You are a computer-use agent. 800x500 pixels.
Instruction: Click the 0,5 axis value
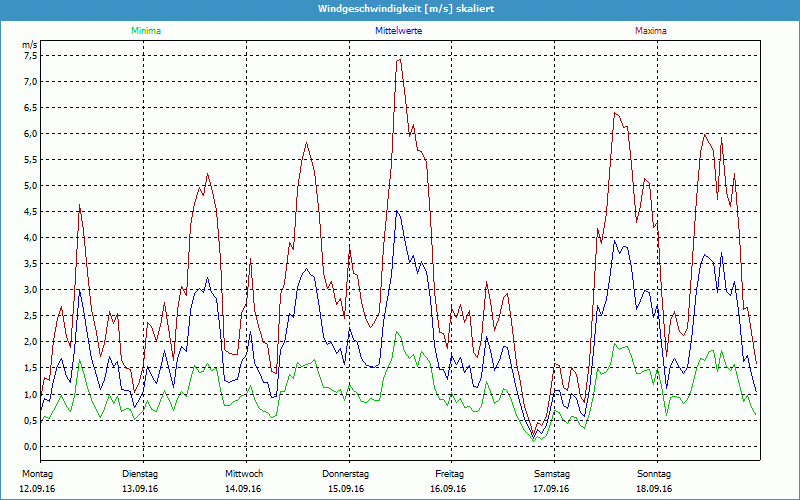pyautogui.click(x=31, y=420)
